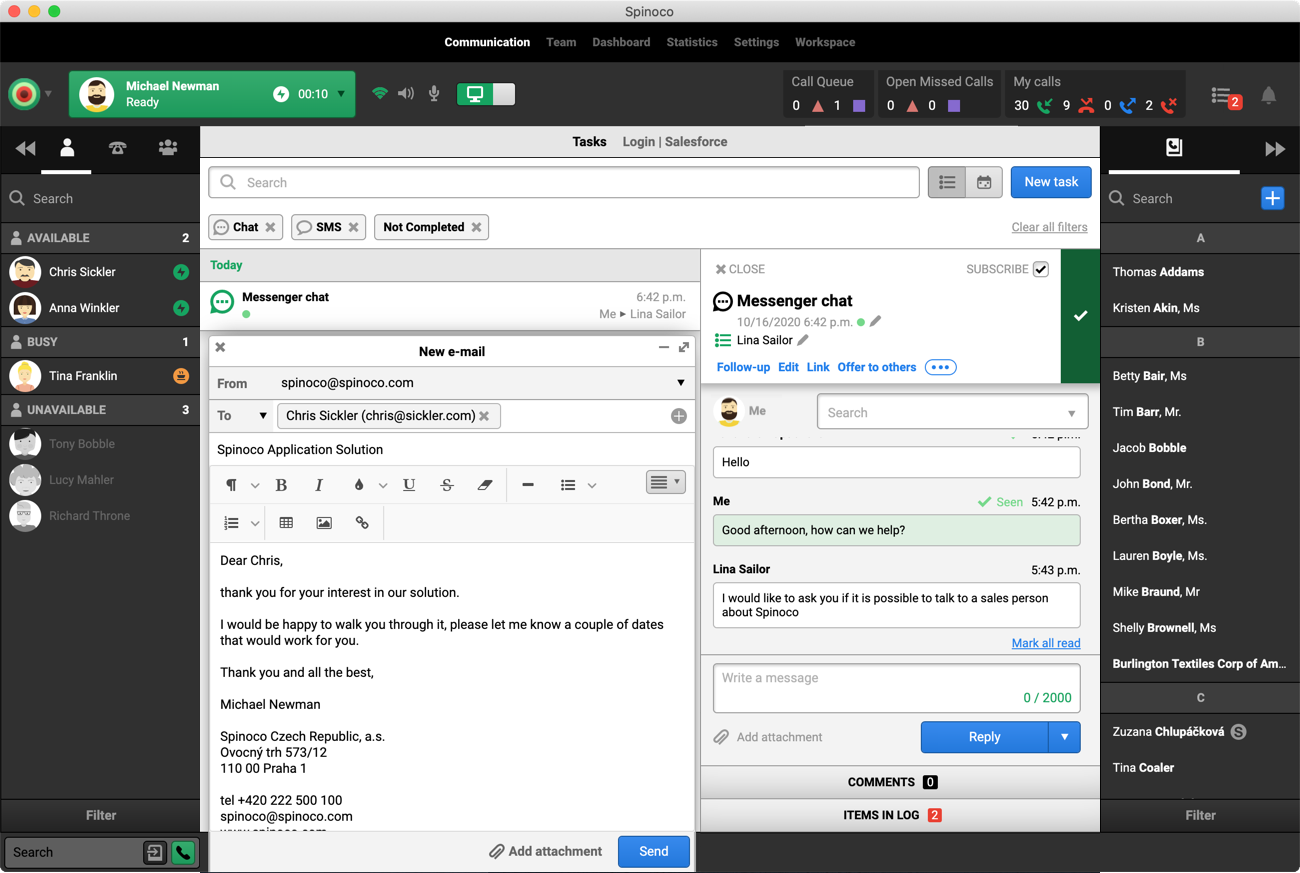Viewport: 1300px width, 873px height.
Task: Click the Reply button
Action: click(985, 737)
